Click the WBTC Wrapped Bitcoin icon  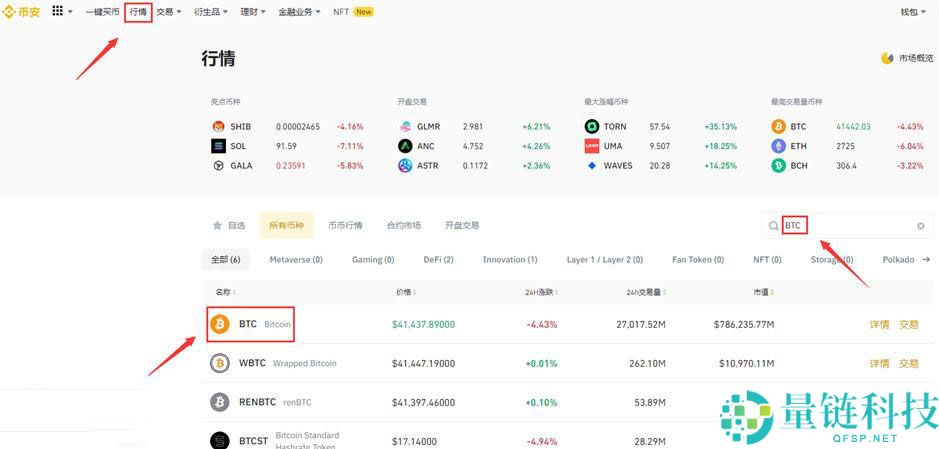click(220, 363)
